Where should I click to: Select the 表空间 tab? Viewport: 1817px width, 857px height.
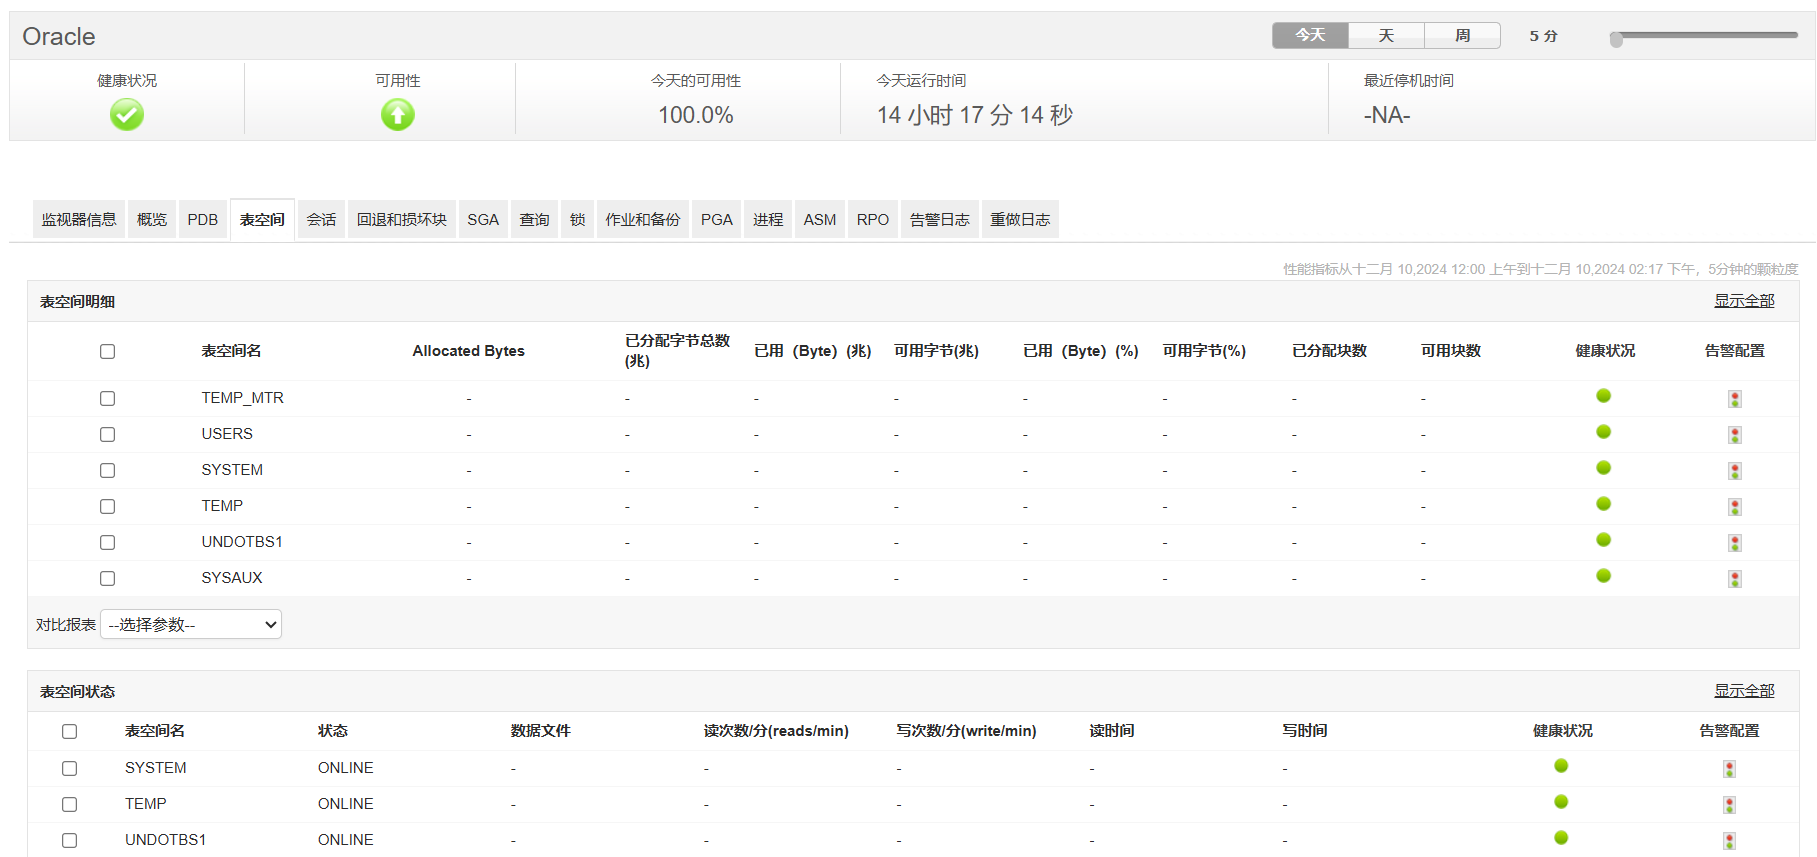click(262, 219)
